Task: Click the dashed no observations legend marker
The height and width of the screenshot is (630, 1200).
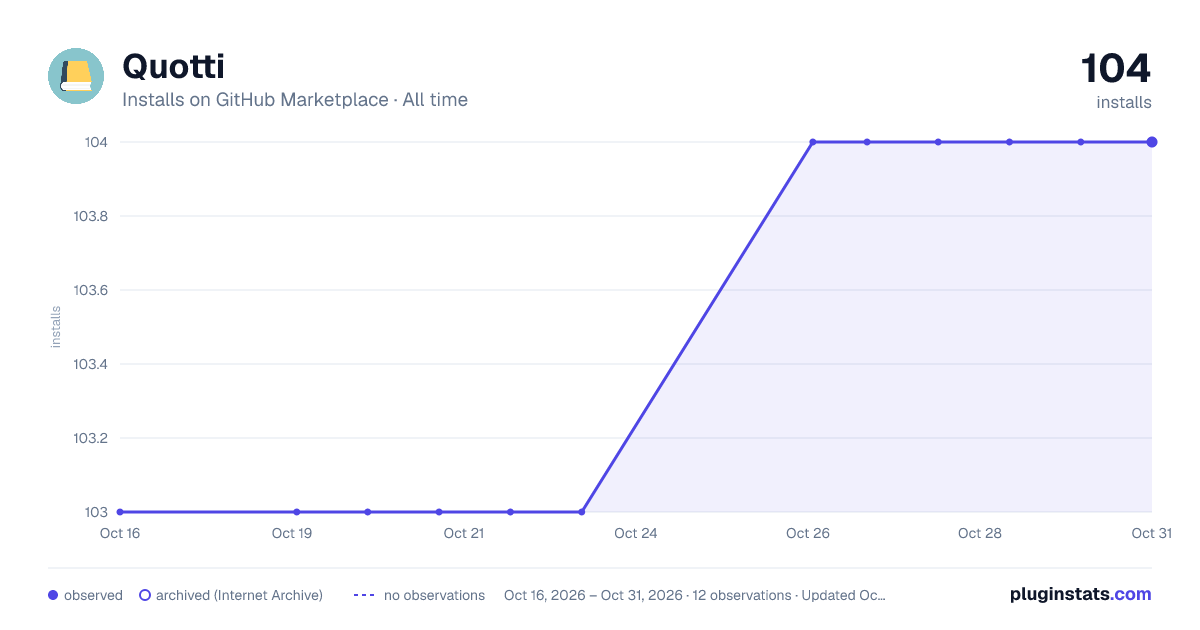Action: pos(364,595)
